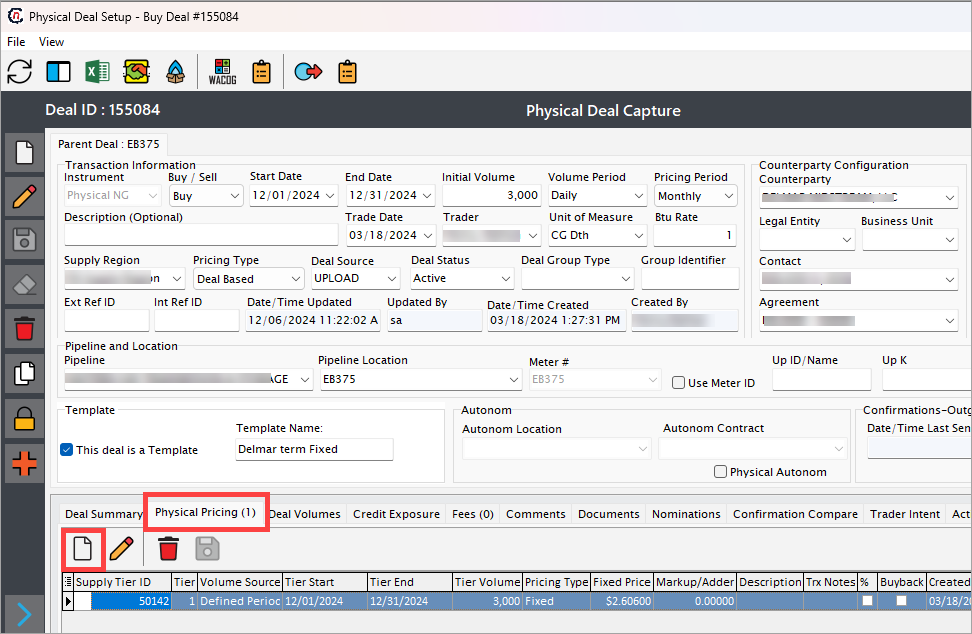Delete pricing tier with red trash icon
The image size is (972, 634).
point(168,549)
